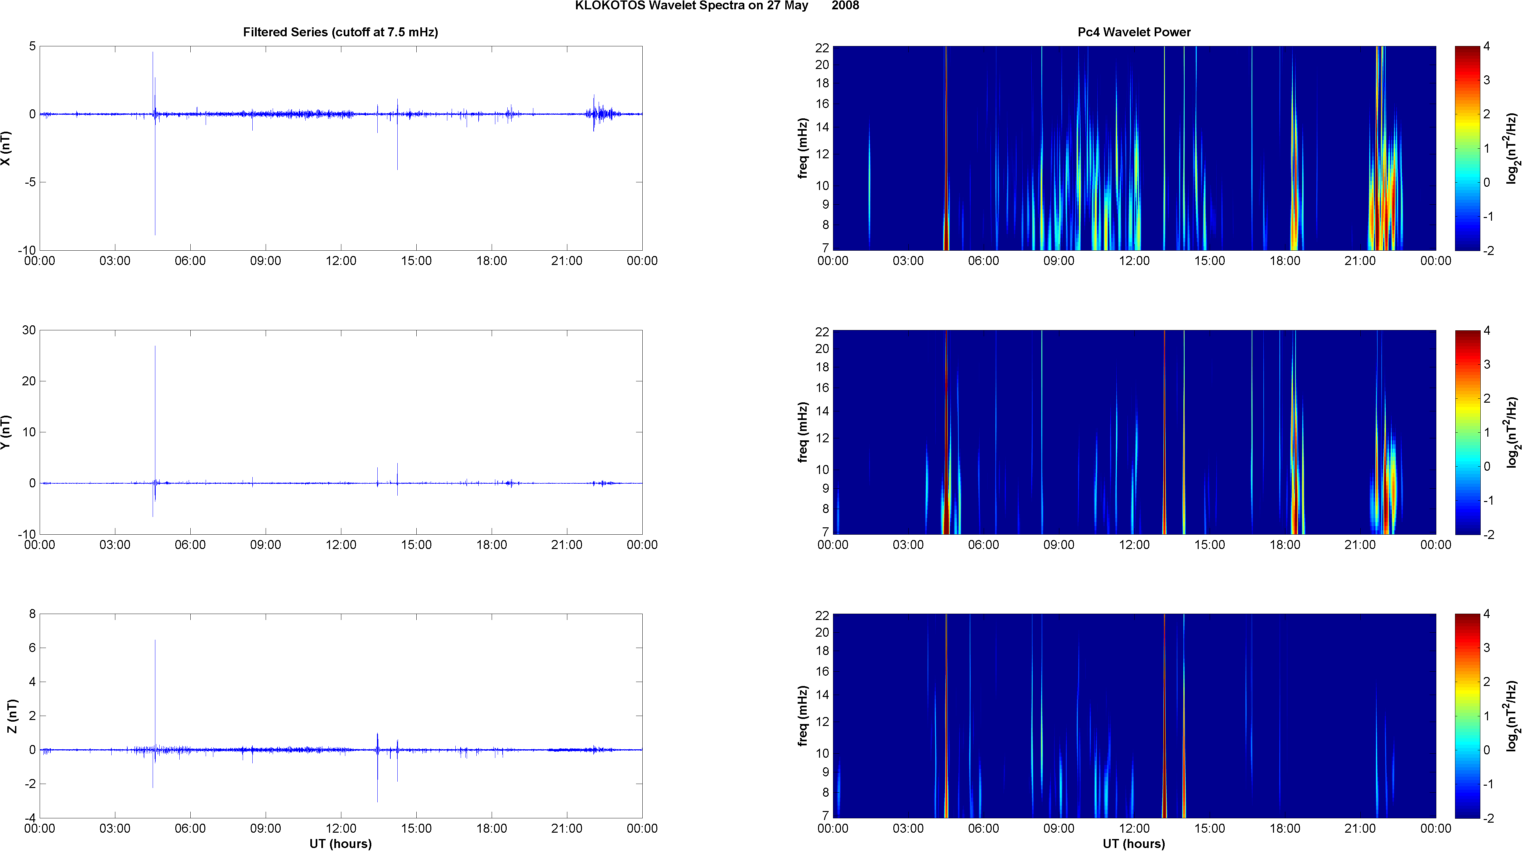Select the X series burst near 22:00
This screenshot has height=851, width=1522.
pos(601,114)
